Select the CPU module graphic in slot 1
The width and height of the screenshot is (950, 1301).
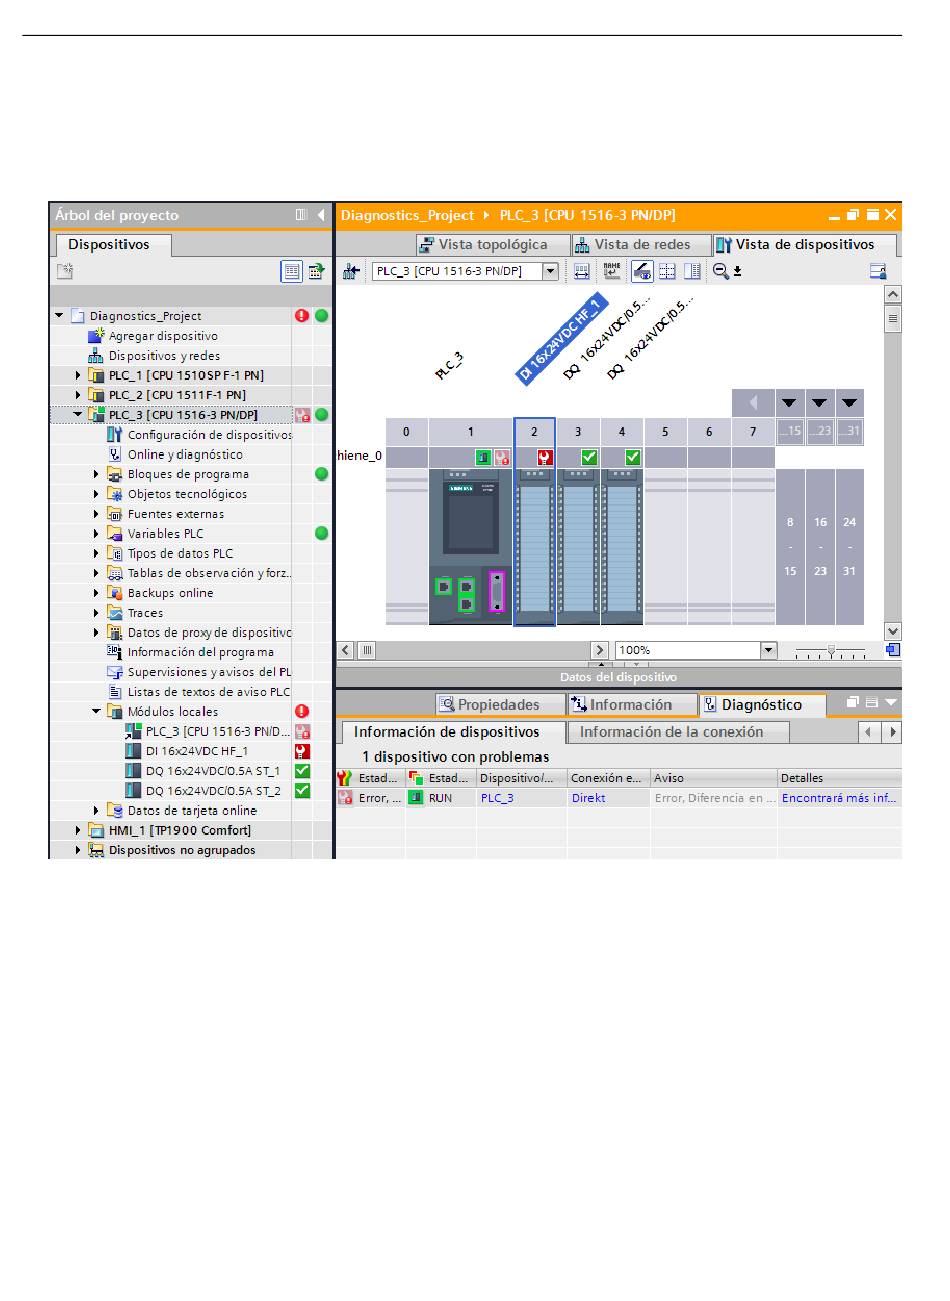pos(470,546)
